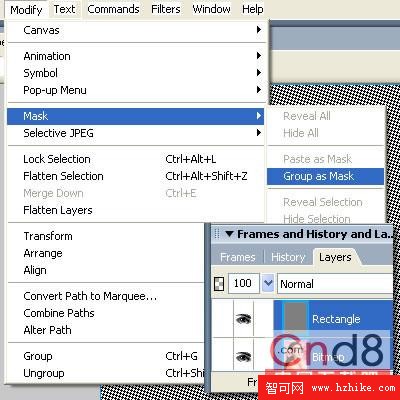Open the Commands menu
400x400 pixels.
click(113, 9)
